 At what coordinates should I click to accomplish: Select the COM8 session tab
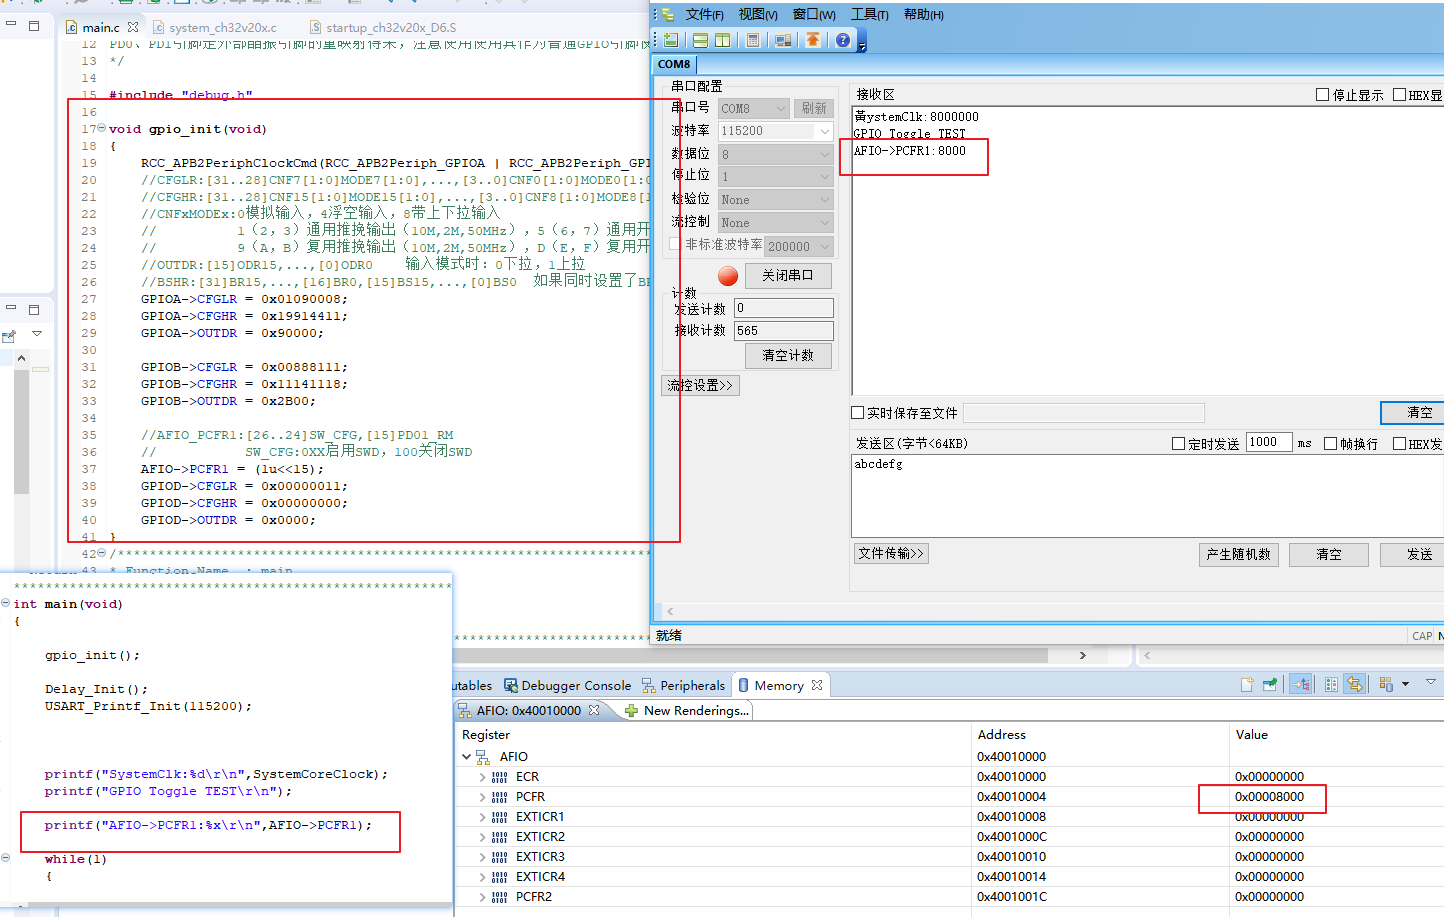pos(674,64)
